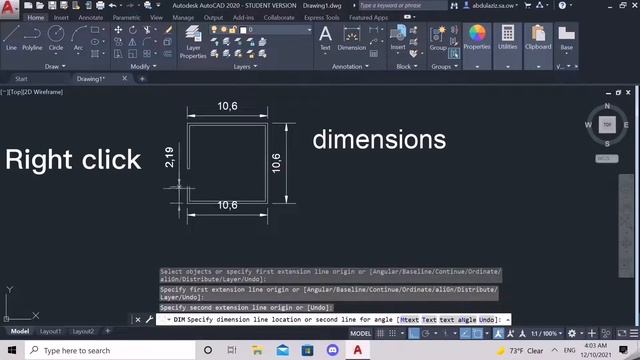Image resolution: width=640 pixels, height=360 pixels.
Task: Click the Autodesk App Store cart icon
Action: click(x=528, y=5)
